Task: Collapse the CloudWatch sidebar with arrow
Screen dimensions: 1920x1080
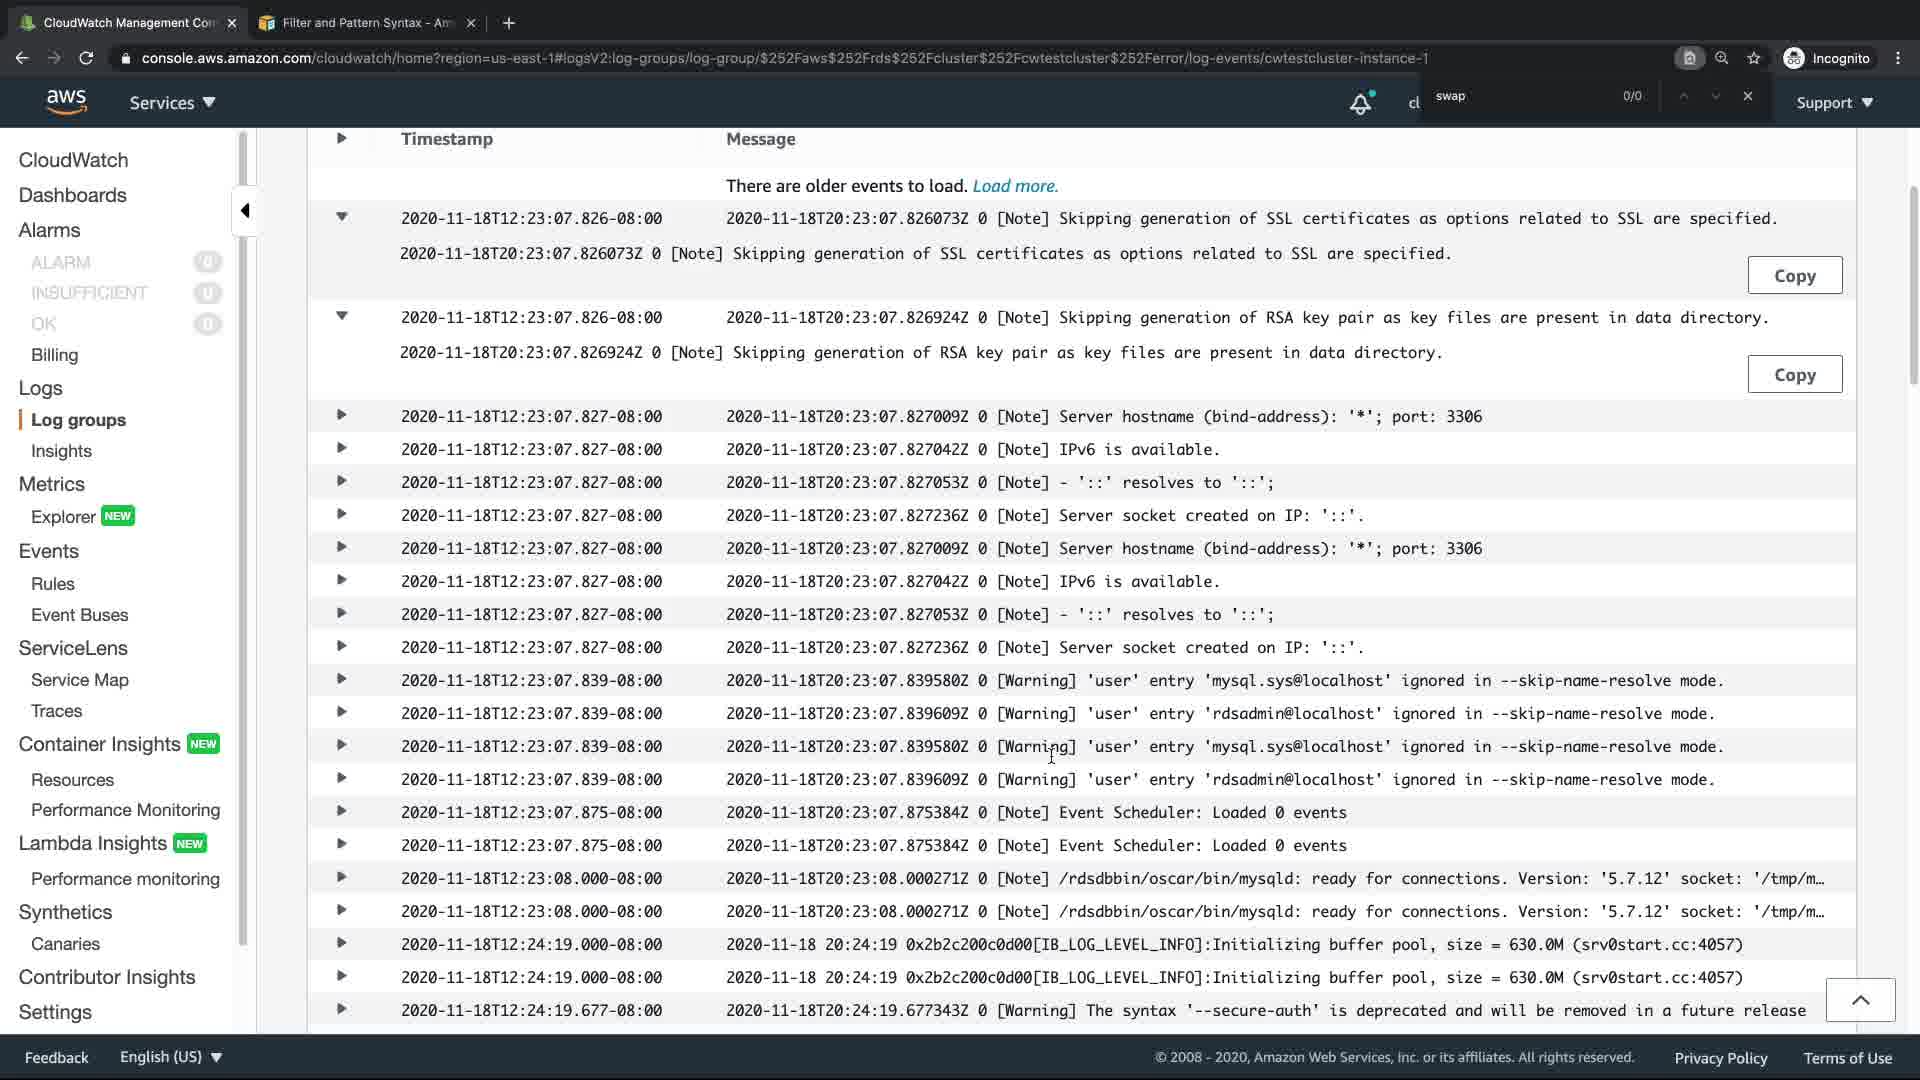Action: (245, 211)
